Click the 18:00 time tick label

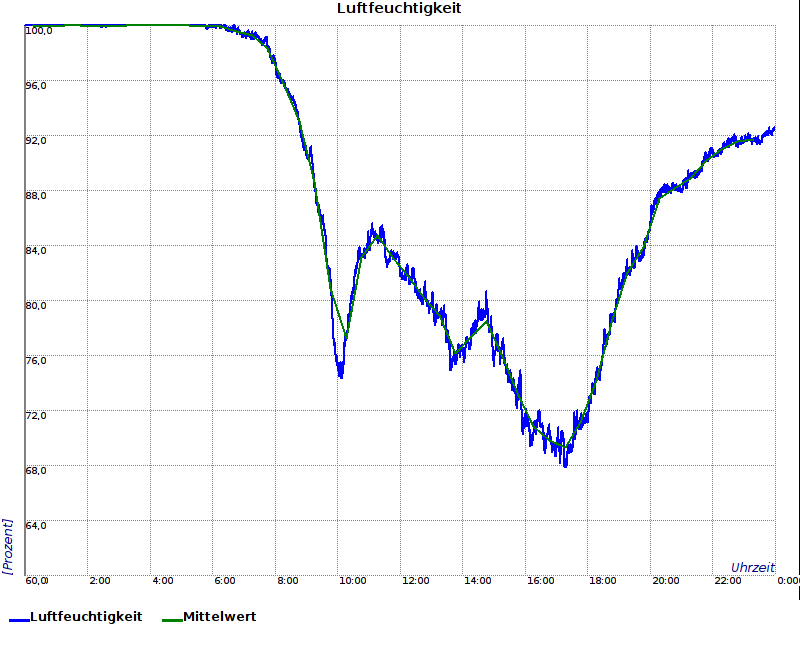coord(603,581)
